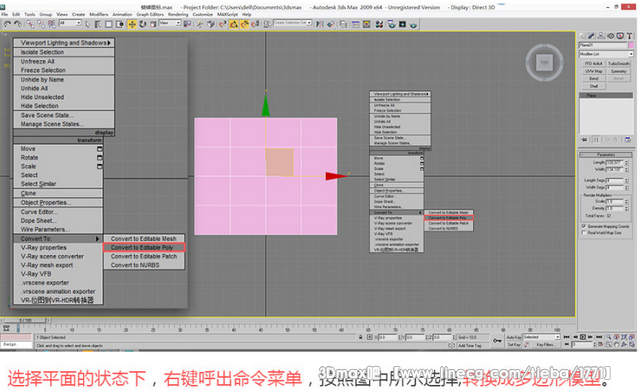The width and height of the screenshot is (640, 390).
Task: Apply the TurboSmooth modifier button
Action: [619, 64]
